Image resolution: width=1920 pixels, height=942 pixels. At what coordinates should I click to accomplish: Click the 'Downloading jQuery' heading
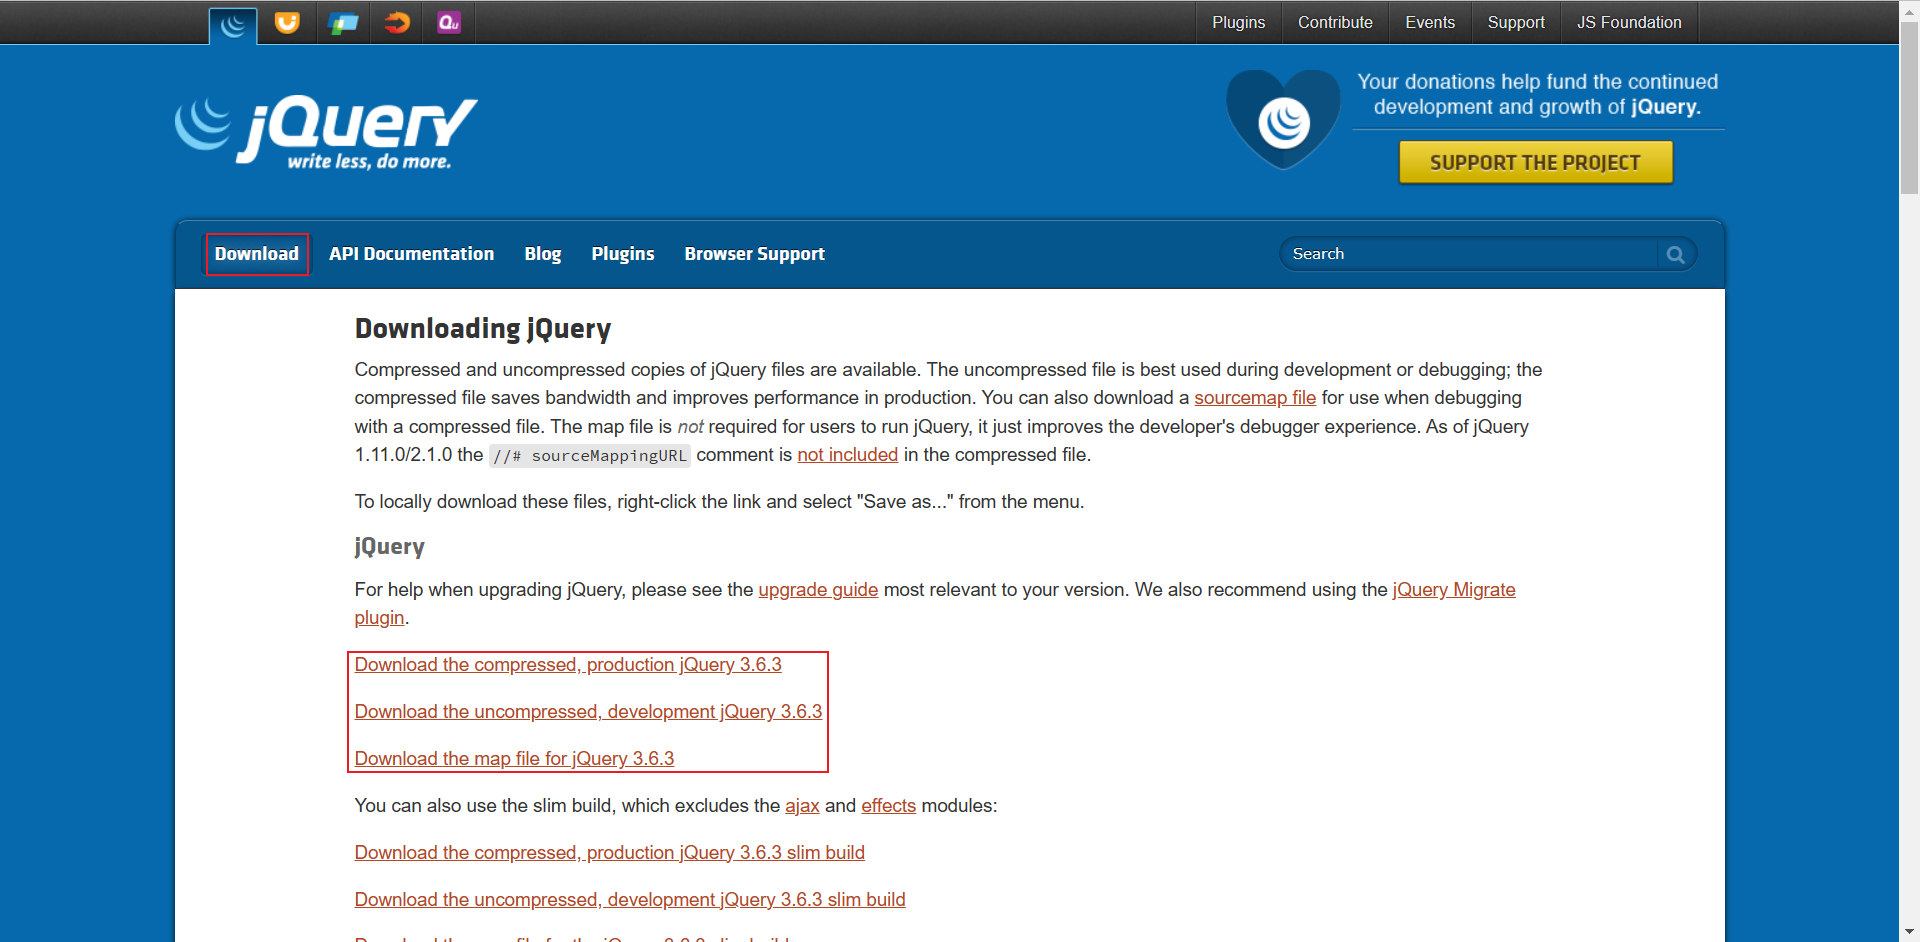[x=483, y=329]
